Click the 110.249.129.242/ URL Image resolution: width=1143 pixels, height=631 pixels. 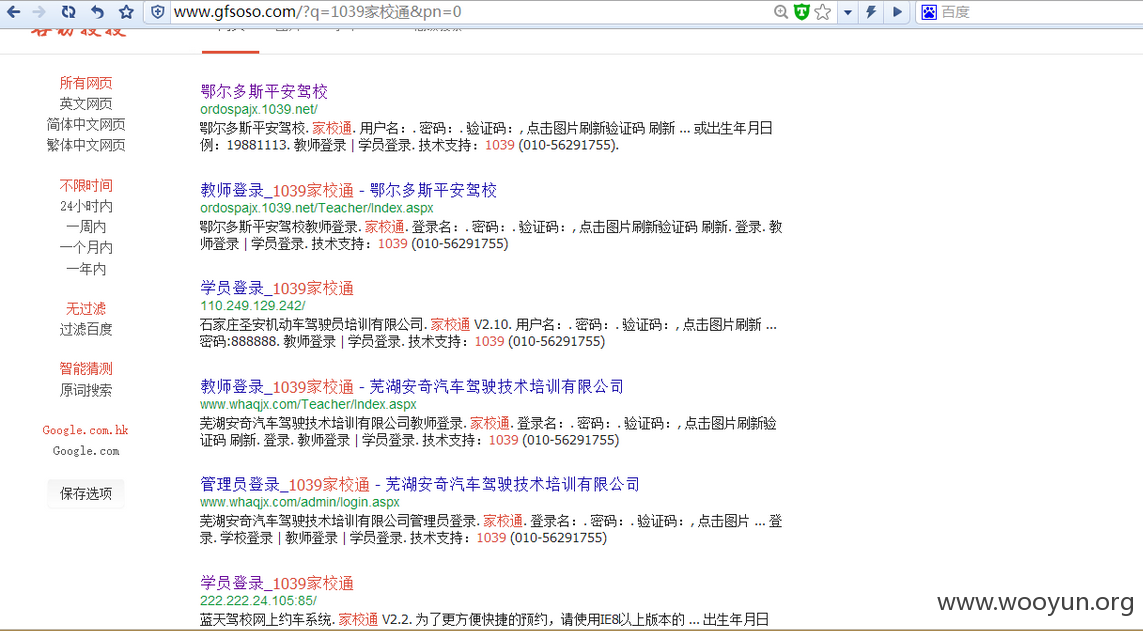click(253, 306)
